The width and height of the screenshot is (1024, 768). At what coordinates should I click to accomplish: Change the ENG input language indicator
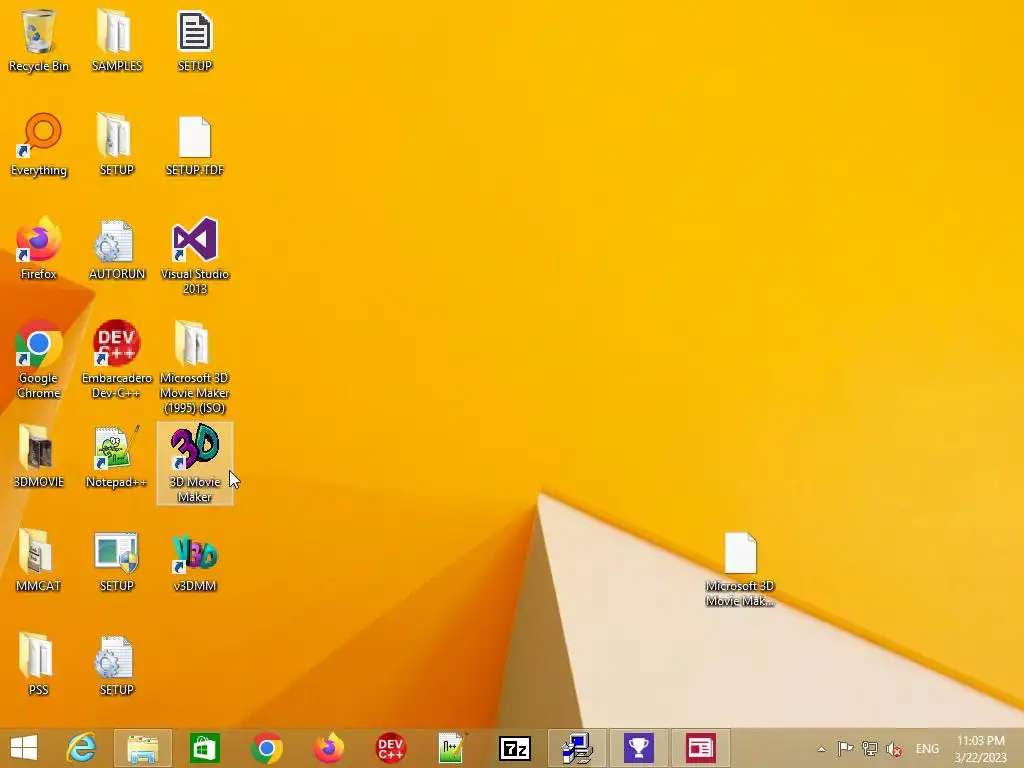point(927,748)
